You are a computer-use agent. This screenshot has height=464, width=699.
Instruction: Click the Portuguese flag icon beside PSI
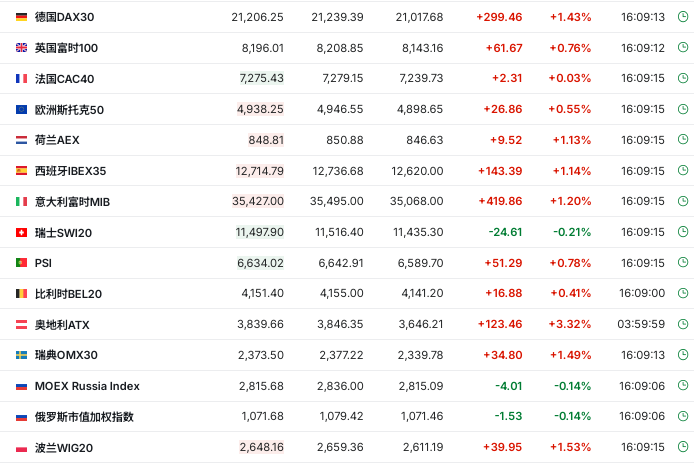[21, 263]
